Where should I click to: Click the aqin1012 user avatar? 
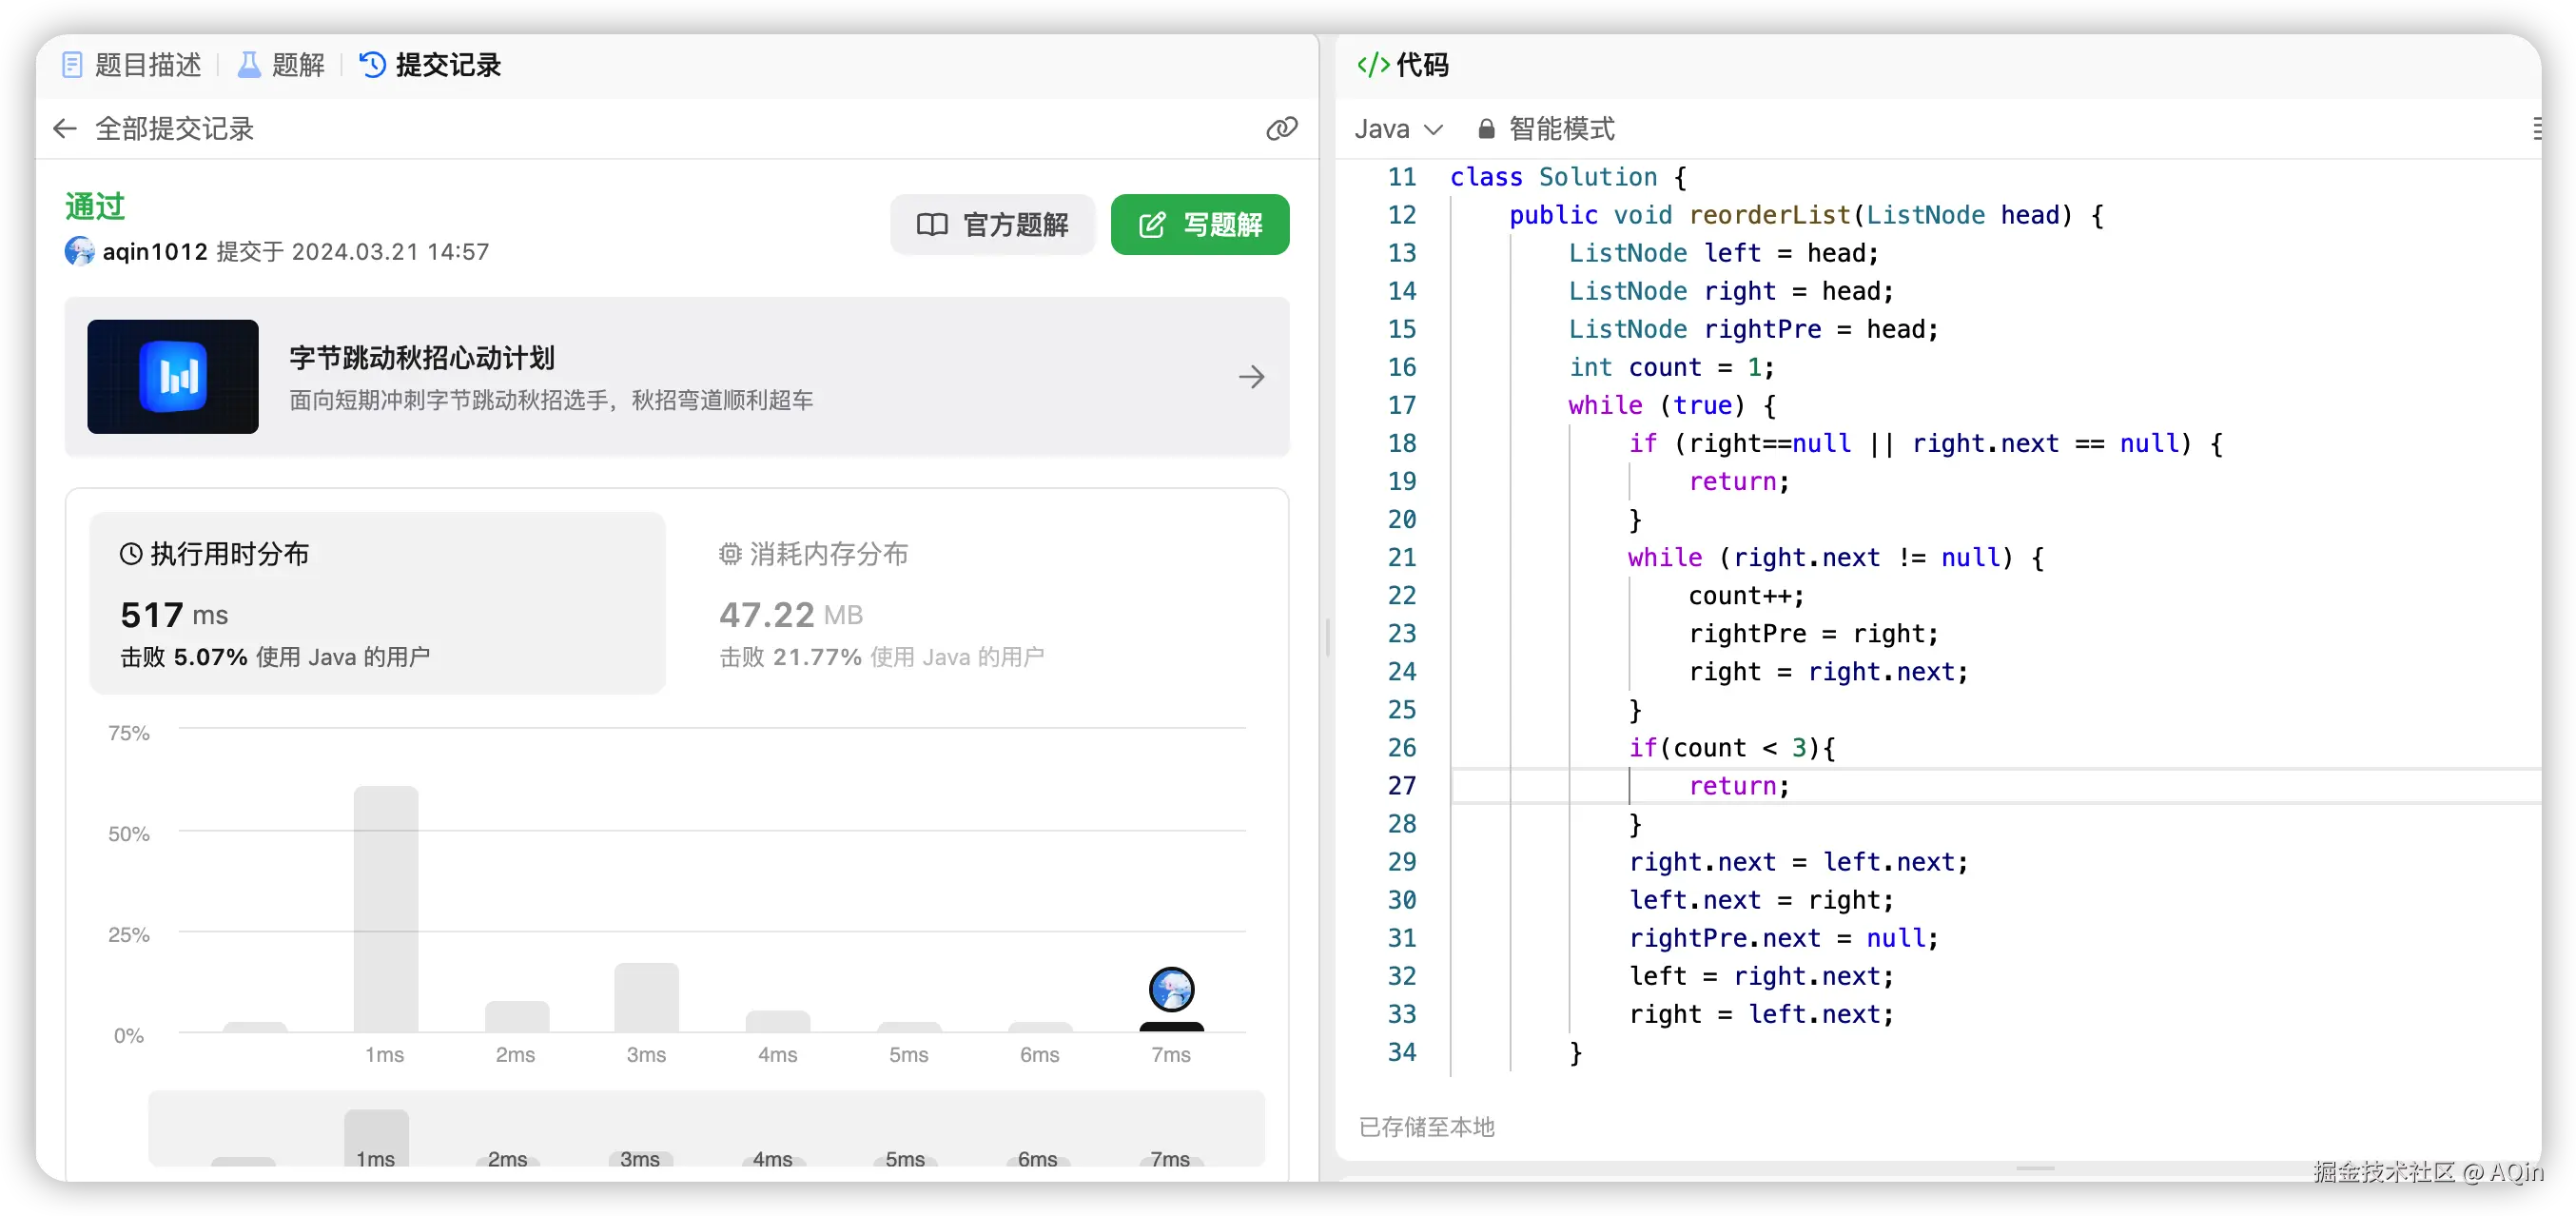point(80,251)
